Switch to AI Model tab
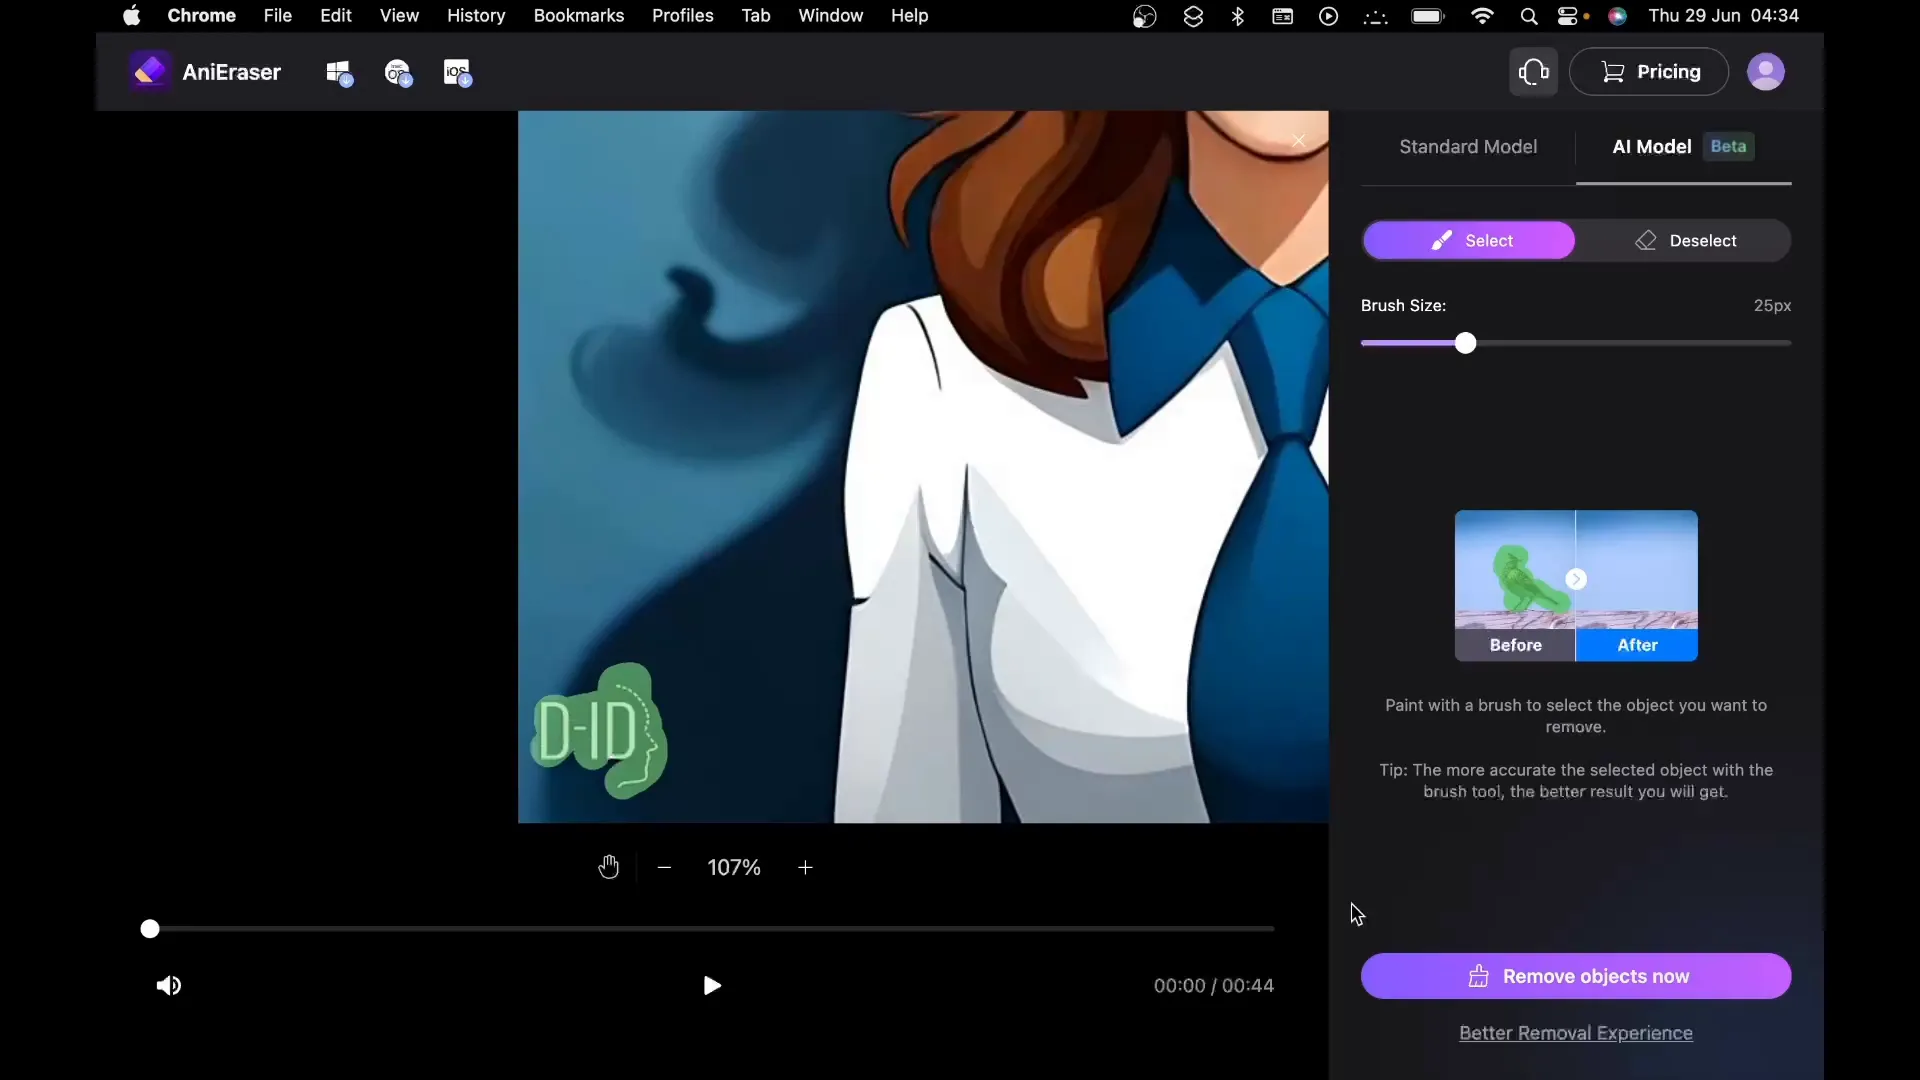The image size is (1920, 1080). (1652, 146)
